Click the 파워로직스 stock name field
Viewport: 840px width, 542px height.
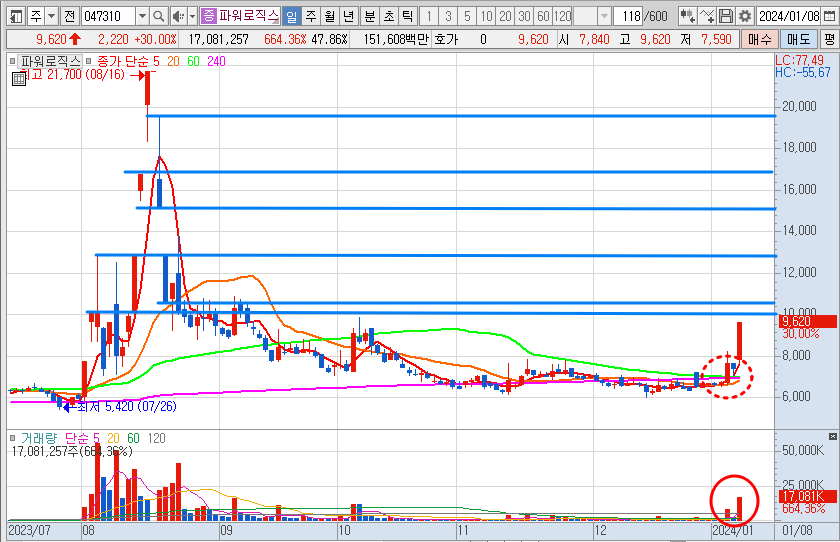click(x=248, y=17)
